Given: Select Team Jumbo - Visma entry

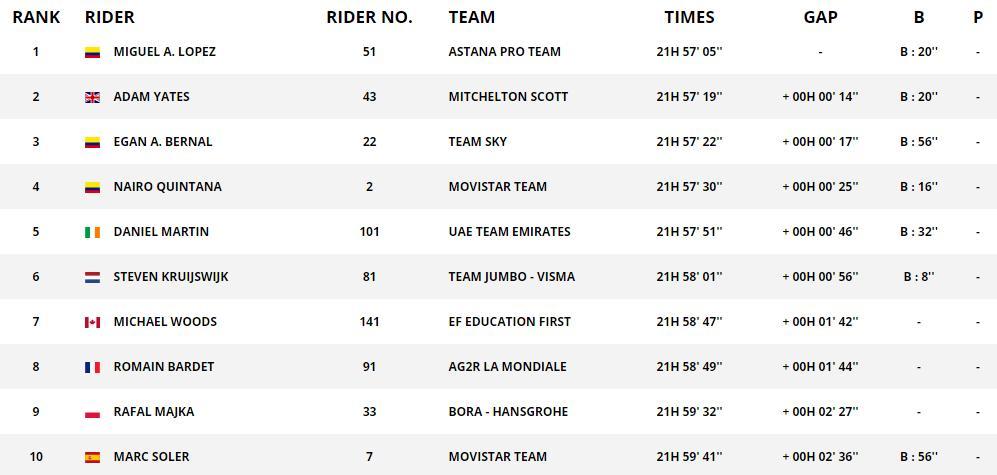Looking at the screenshot, I should [x=511, y=277].
